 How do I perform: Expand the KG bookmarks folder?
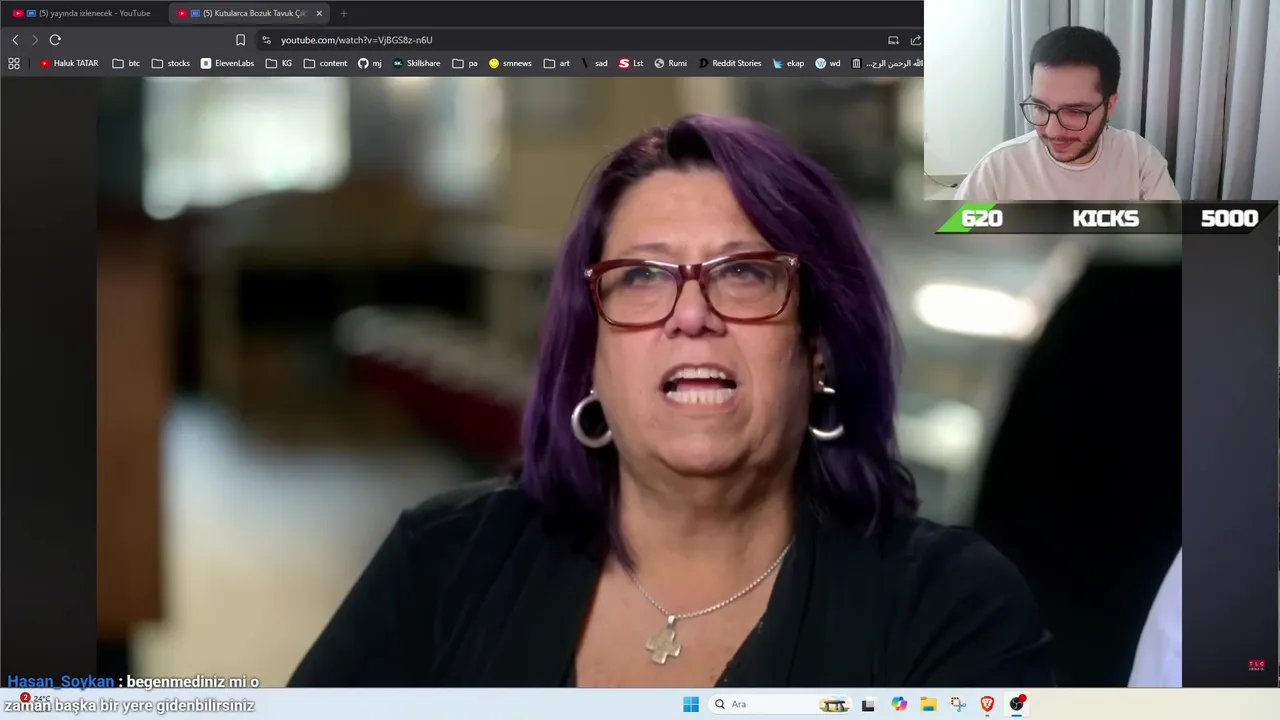(279, 63)
